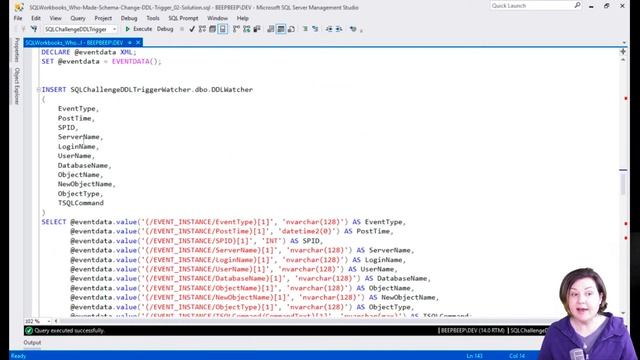This screenshot has height=360, width=640.
Task: Click the Change Connection toolbar icon
Action: 34,29
